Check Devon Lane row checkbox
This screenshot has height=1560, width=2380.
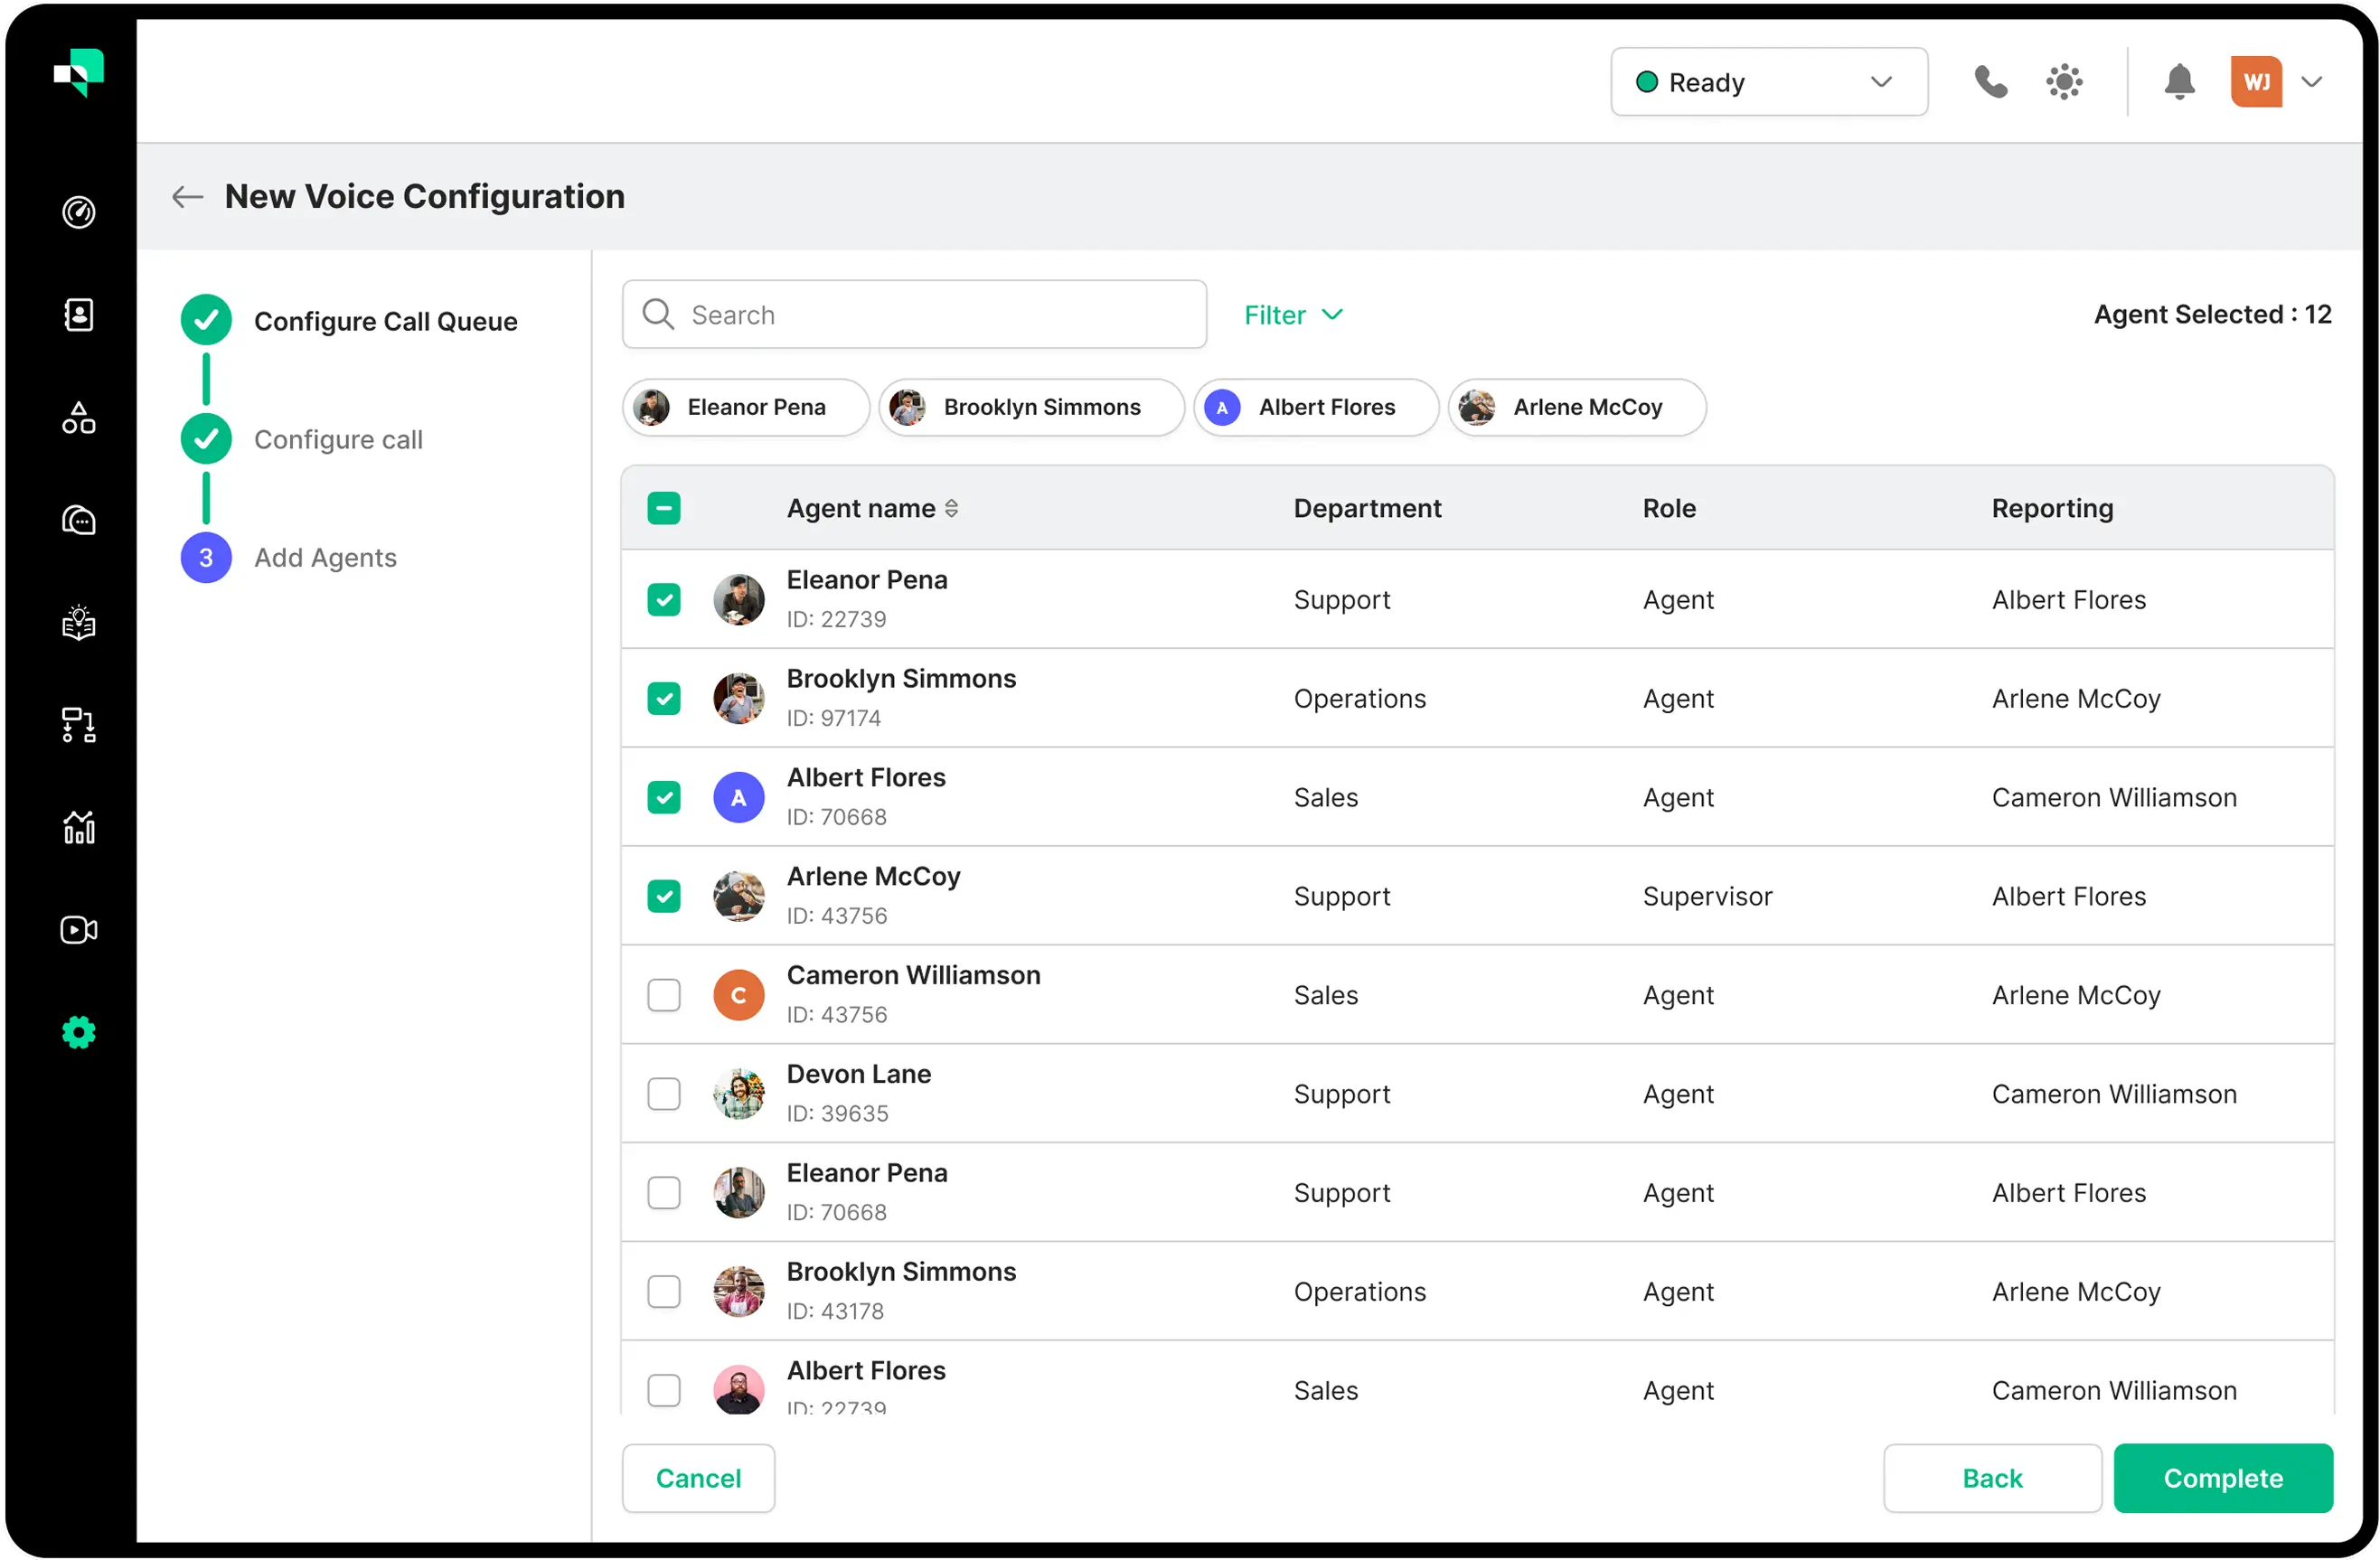click(663, 1094)
